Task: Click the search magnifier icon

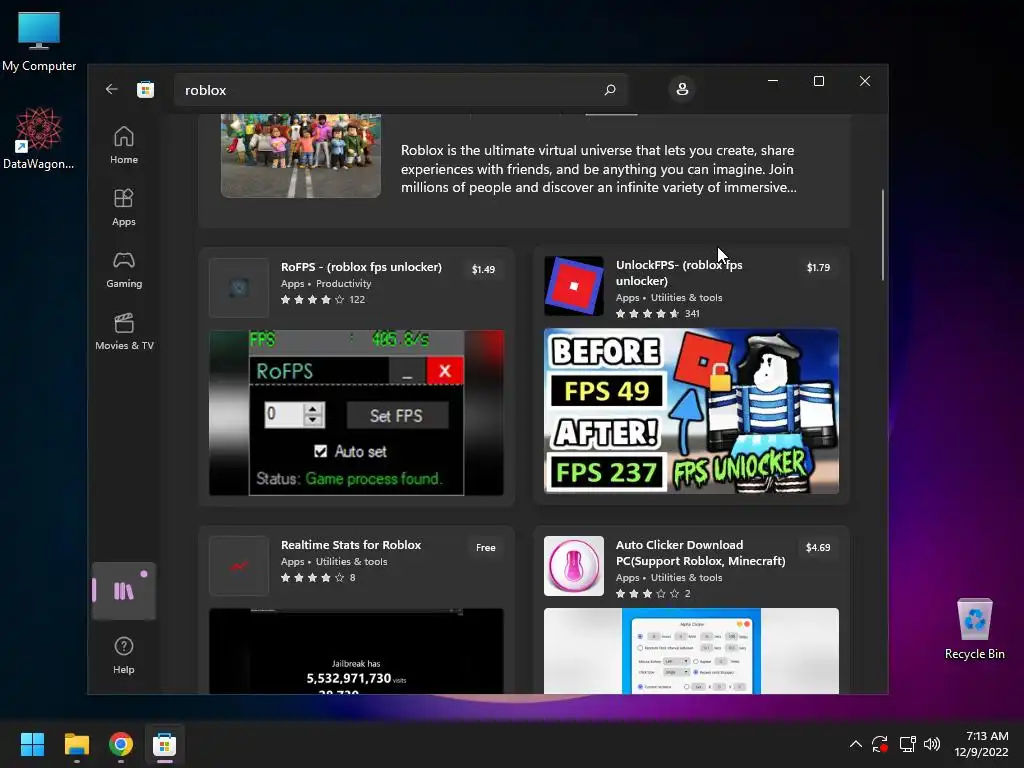Action: pyautogui.click(x=609, y=89)
